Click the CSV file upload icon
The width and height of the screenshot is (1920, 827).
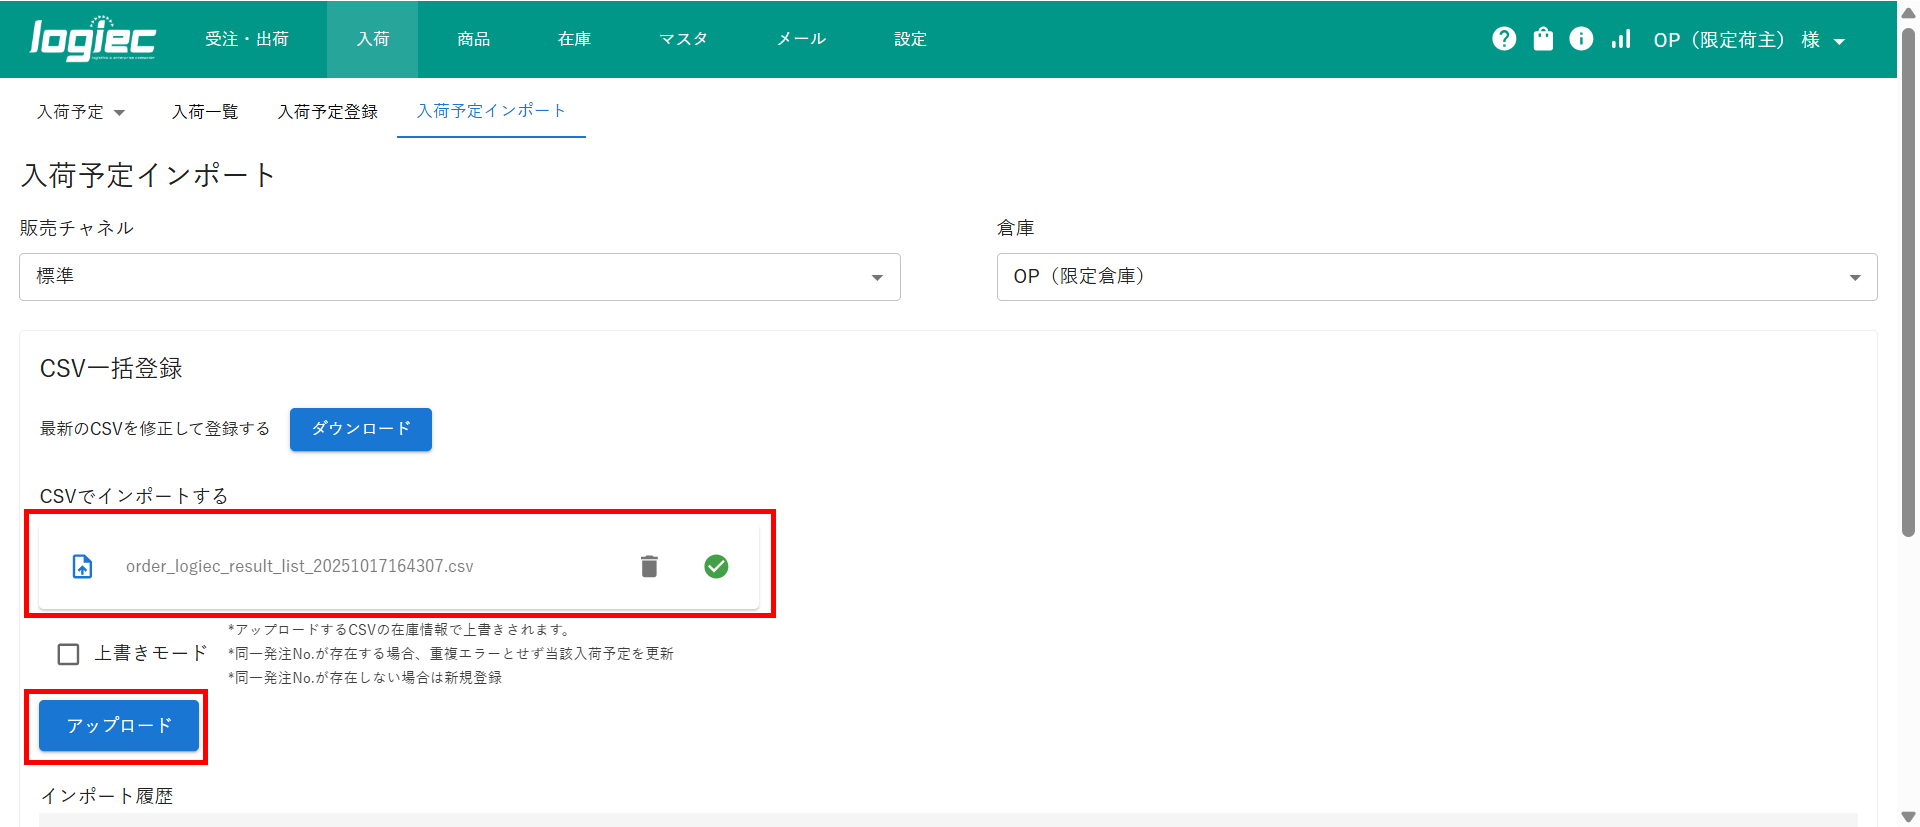pos(83,566)
